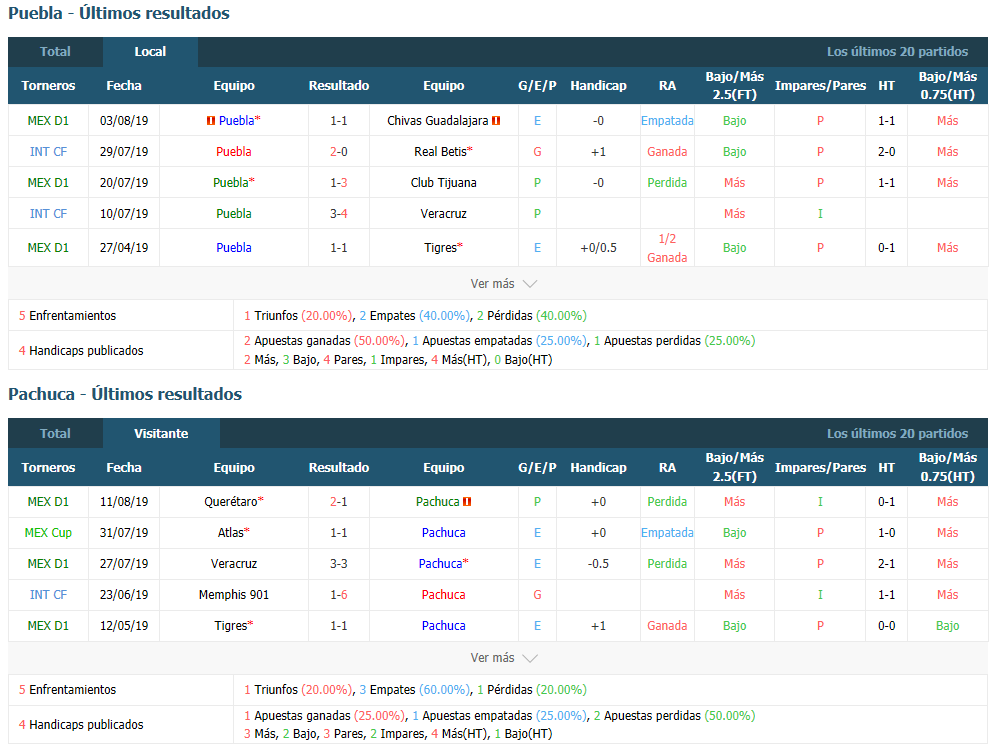This screenshot has height=746, width=1007.
Task: Click MEX D1 in the 03/08/19 row
Action: [x=48, y=121]
